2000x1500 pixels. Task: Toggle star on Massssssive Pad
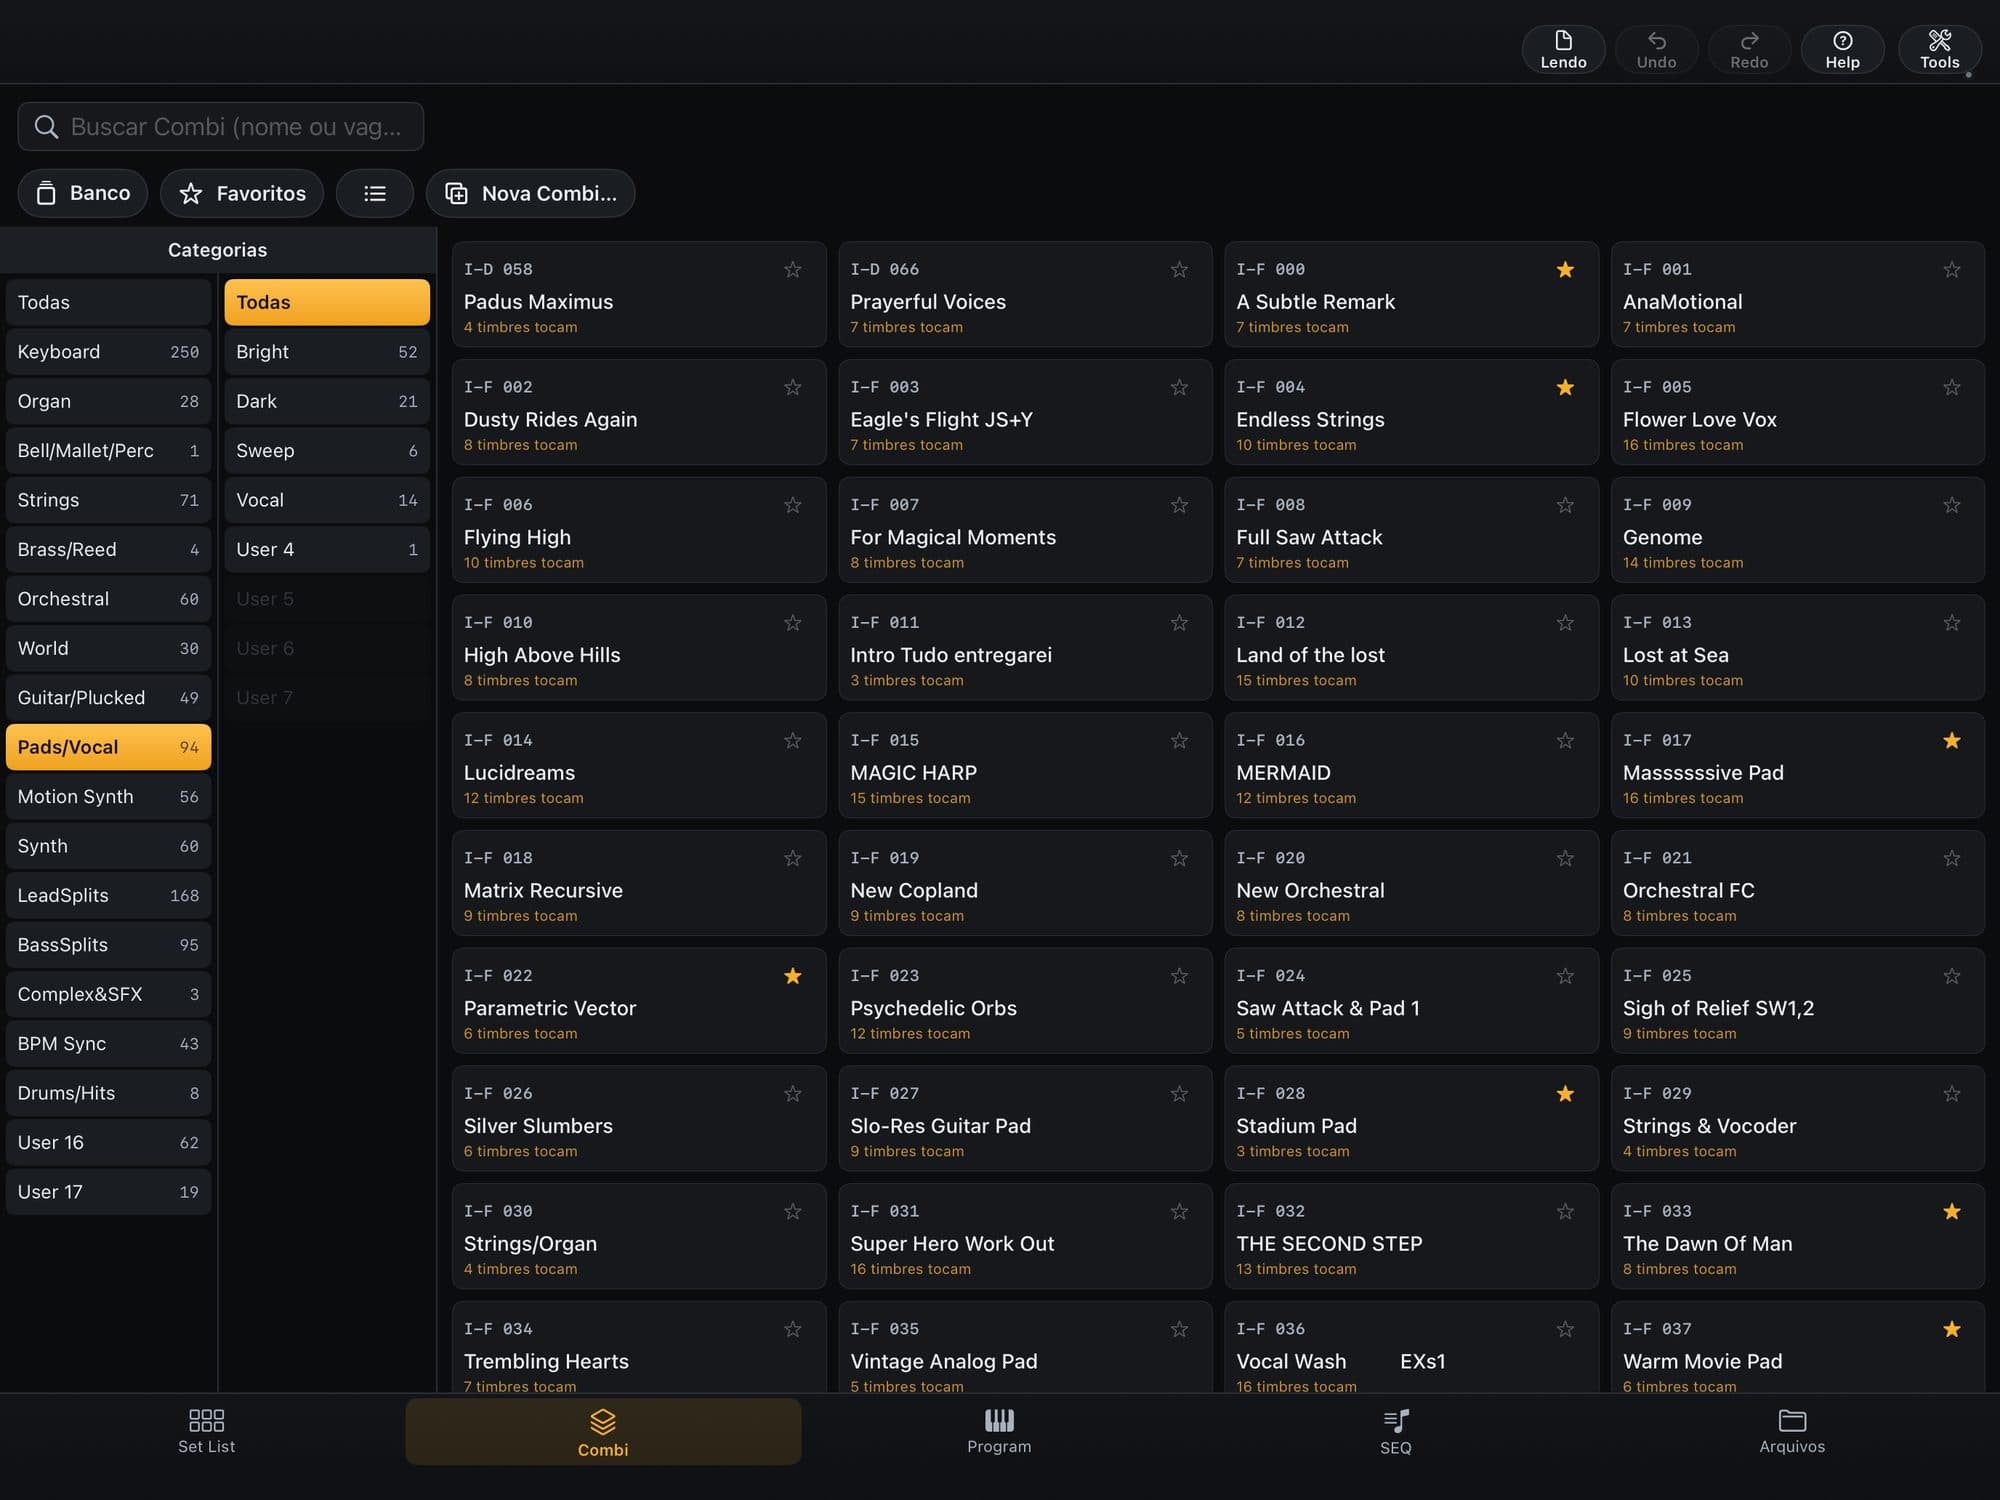tap(1951, 741)
